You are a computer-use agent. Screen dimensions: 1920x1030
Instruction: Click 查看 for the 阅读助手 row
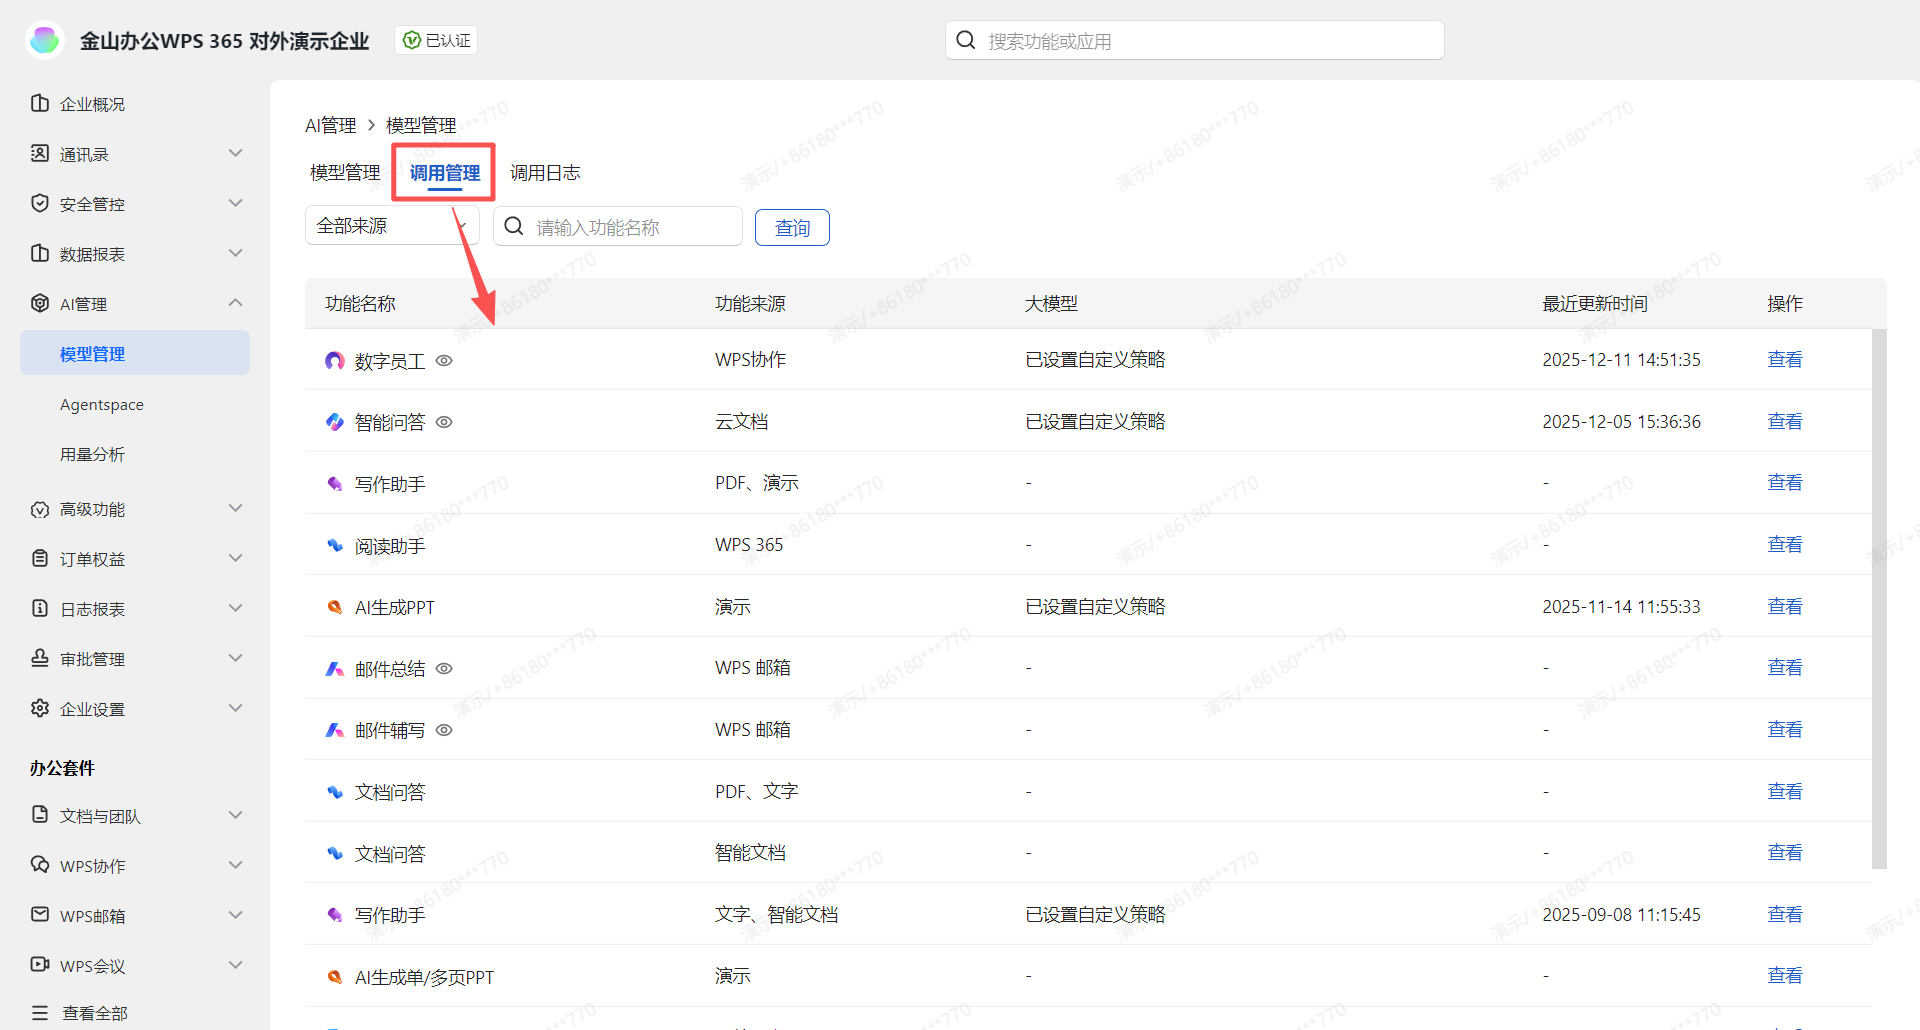click(1785, 544)
